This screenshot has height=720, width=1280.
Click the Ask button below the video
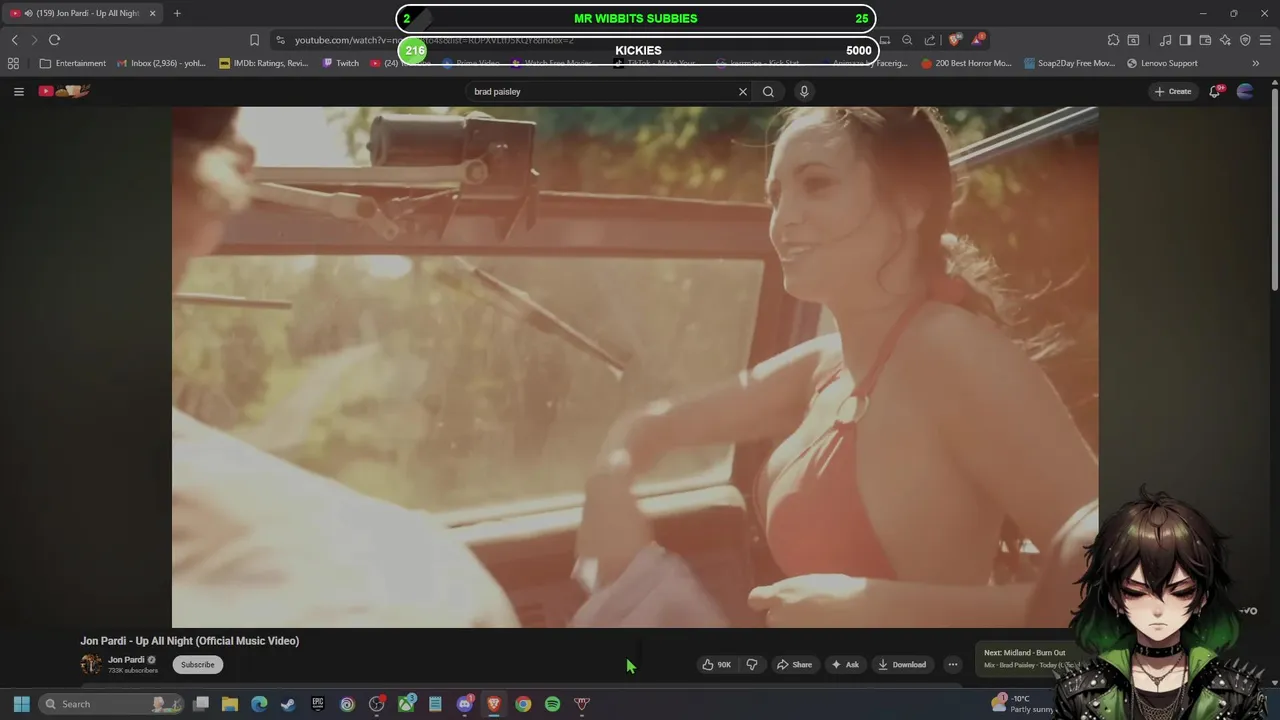click(845, 664)
